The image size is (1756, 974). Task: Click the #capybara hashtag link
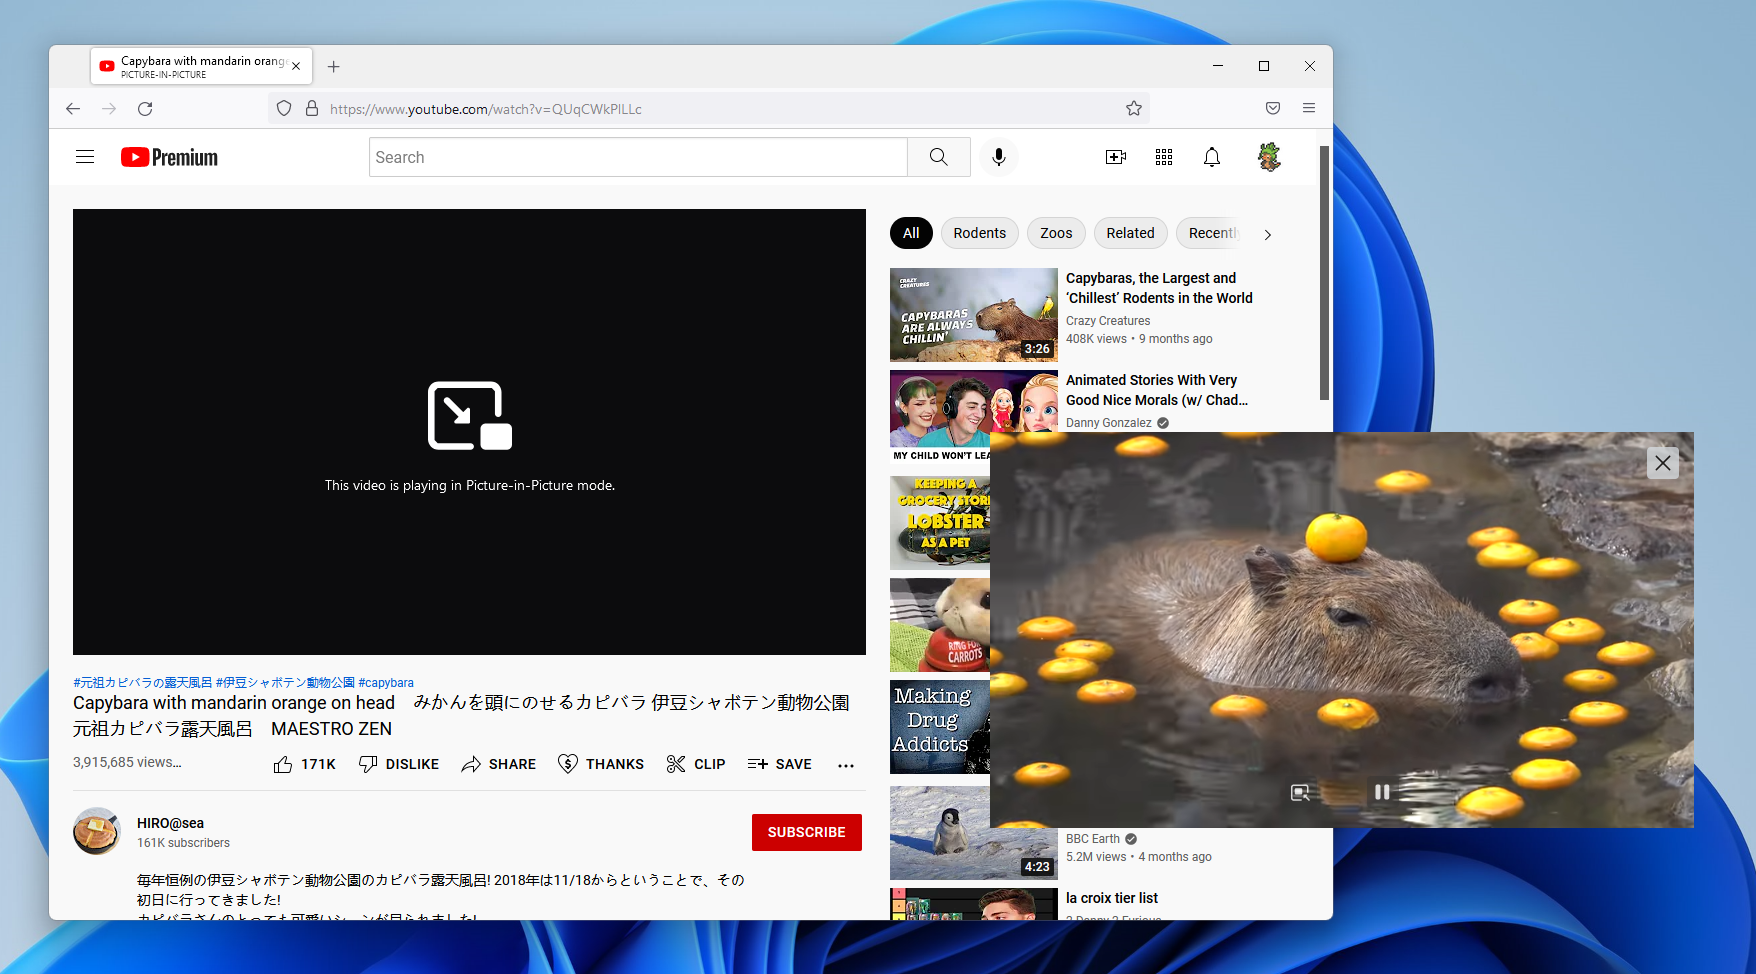(386, 683)
